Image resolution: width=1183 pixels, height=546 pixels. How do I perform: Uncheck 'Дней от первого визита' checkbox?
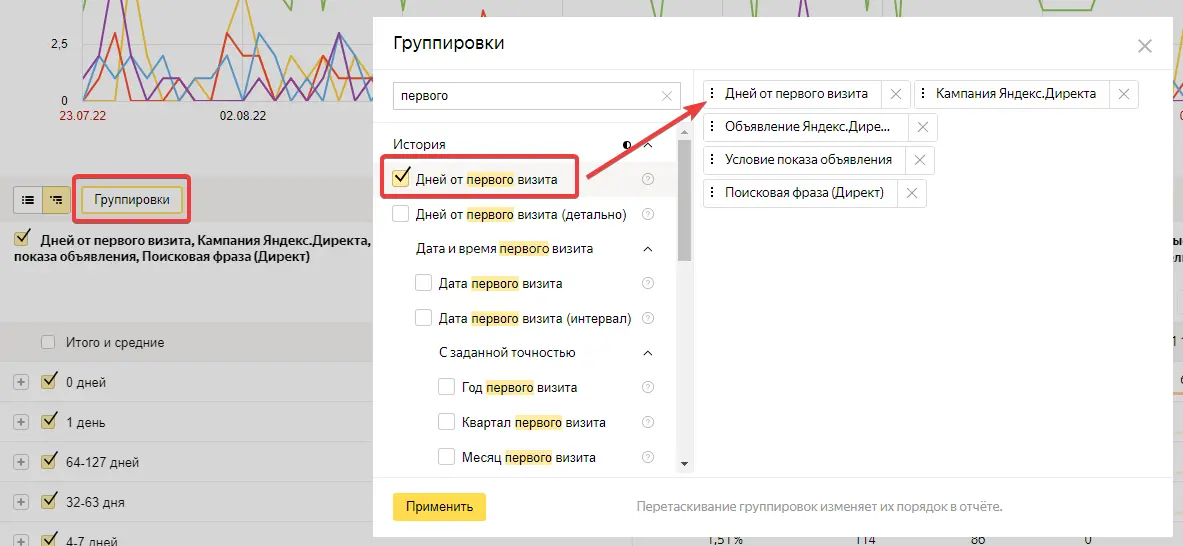(401, 178)
